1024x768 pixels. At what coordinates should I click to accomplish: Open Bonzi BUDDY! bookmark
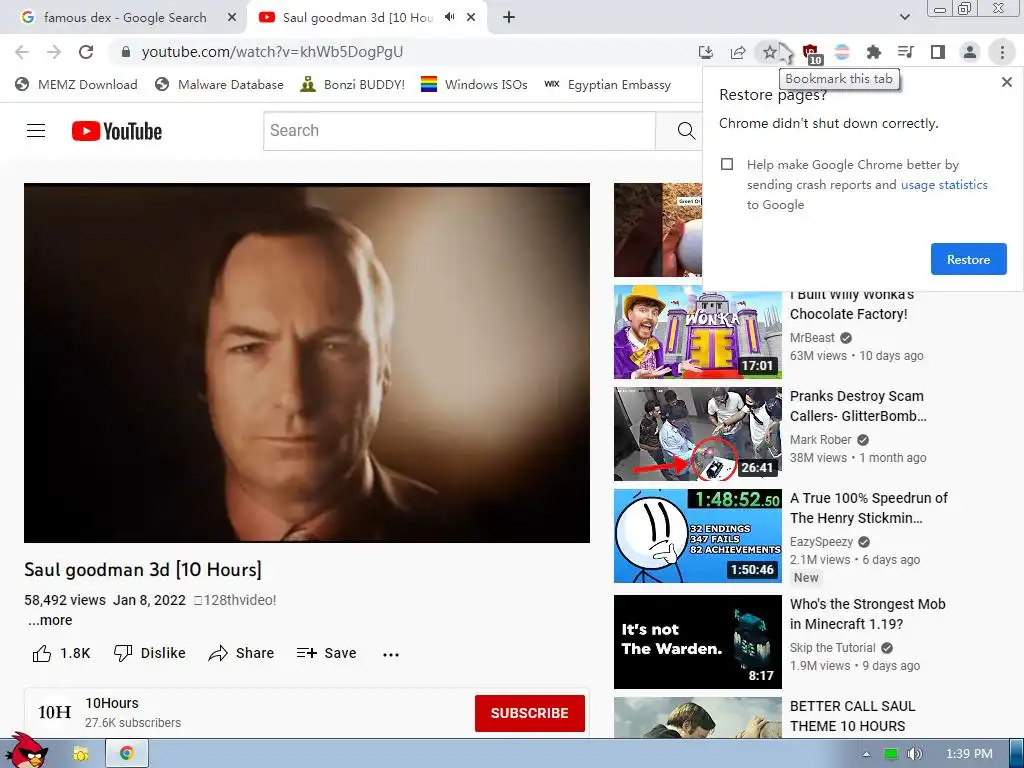[x=353, y=84]
